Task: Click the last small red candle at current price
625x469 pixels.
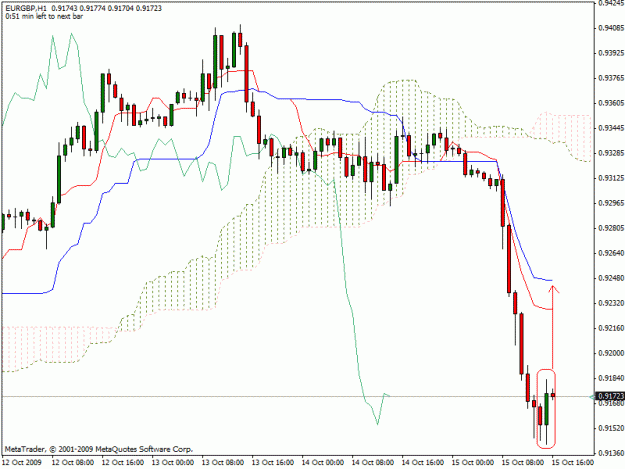Action: (553, 395)
